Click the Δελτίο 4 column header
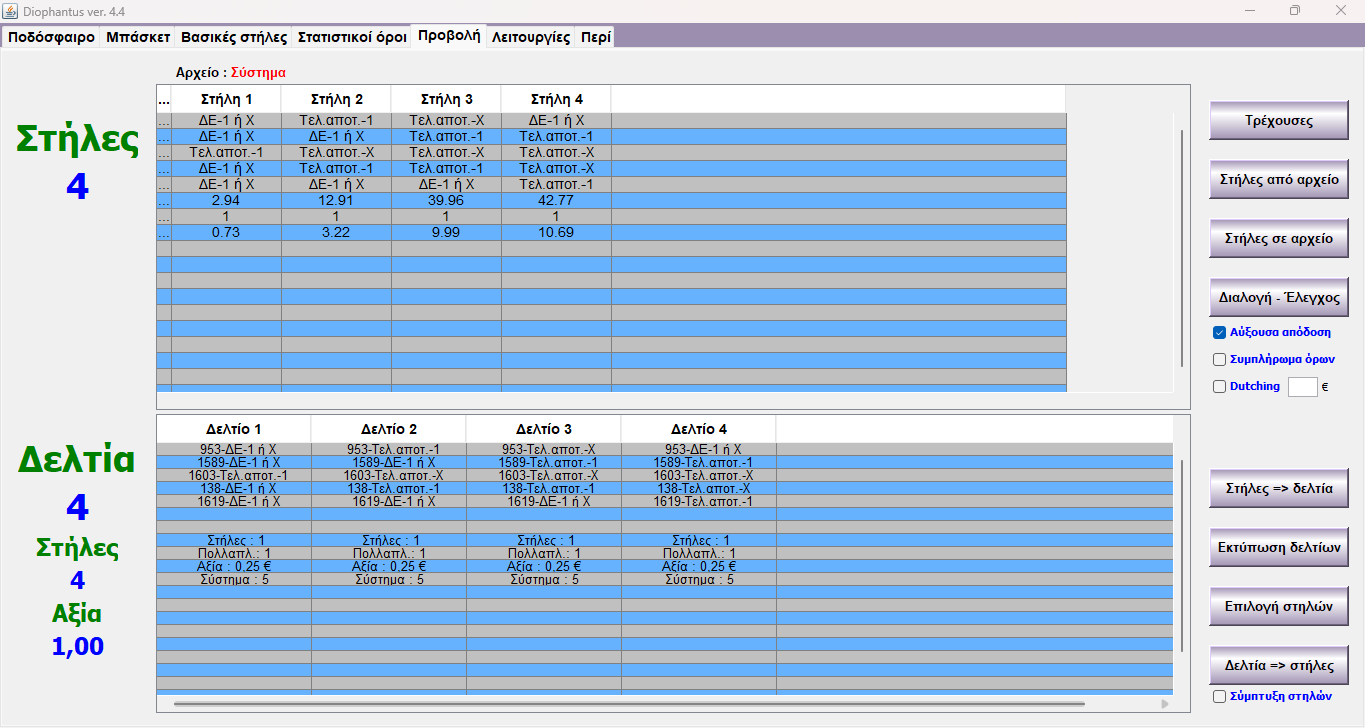 coord(699,429)
